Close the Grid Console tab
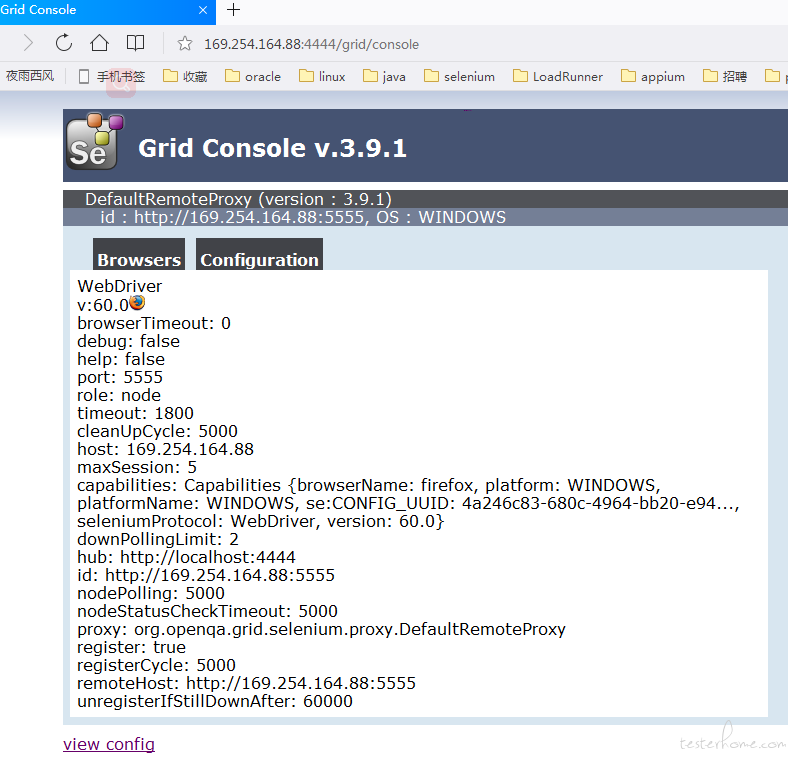Image resolution: width=788 pixels, height=760 pixels. 203,10
